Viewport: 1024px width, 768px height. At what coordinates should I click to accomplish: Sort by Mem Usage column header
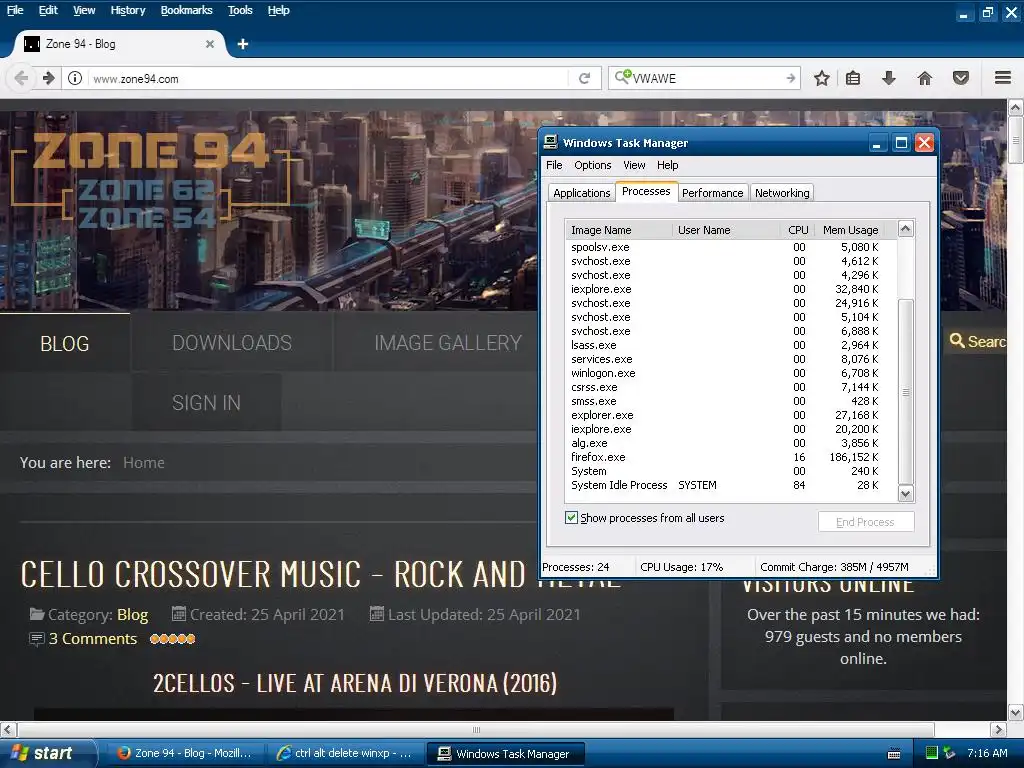pos(850,230)
